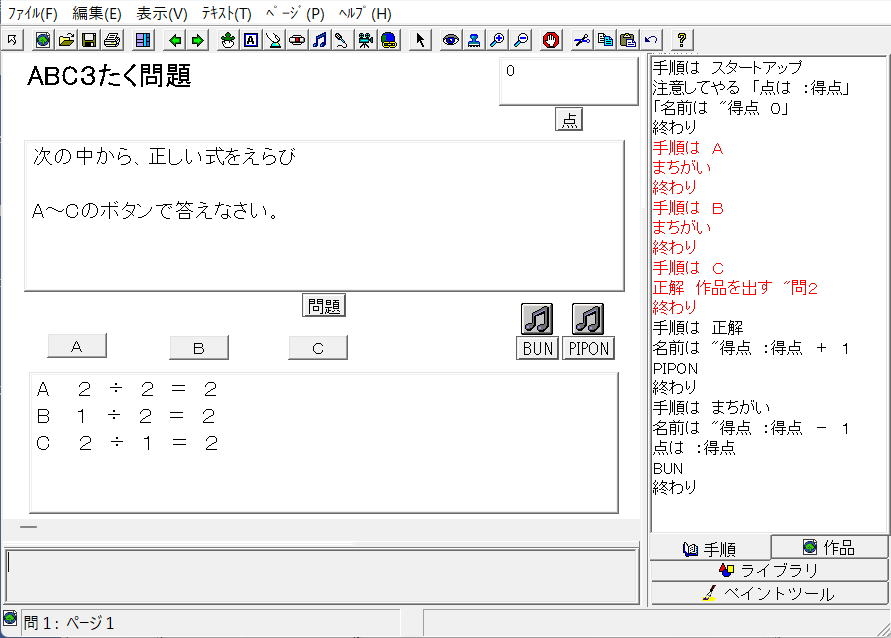Click the eye tool icon
The width and height of the screenshot is (891, 638).
coord(451,40)
